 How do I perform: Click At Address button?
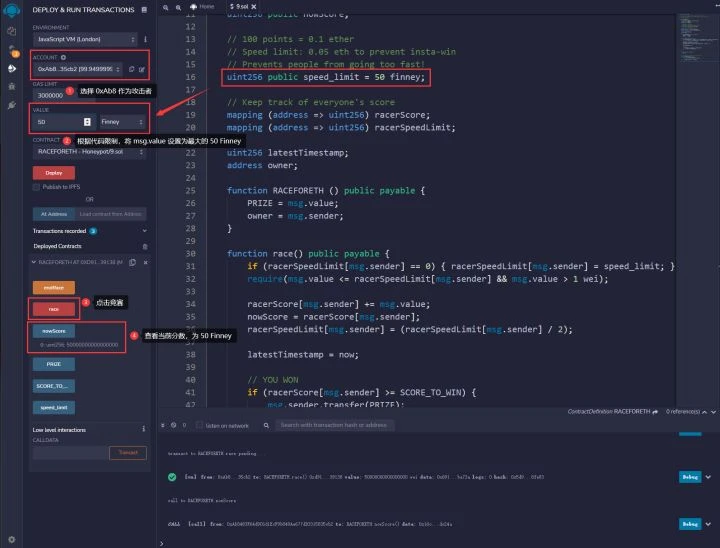click(x=54, y=214)
